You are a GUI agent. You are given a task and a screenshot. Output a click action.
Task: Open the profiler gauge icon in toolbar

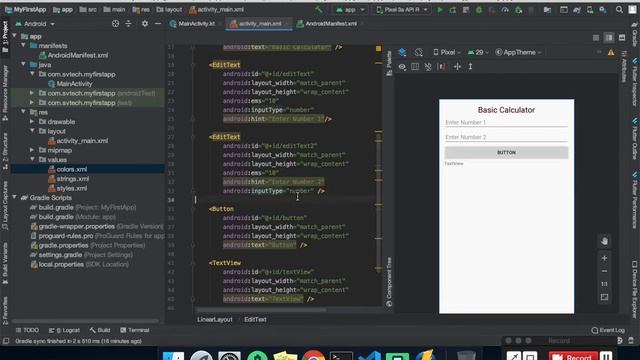click(505, 10)
